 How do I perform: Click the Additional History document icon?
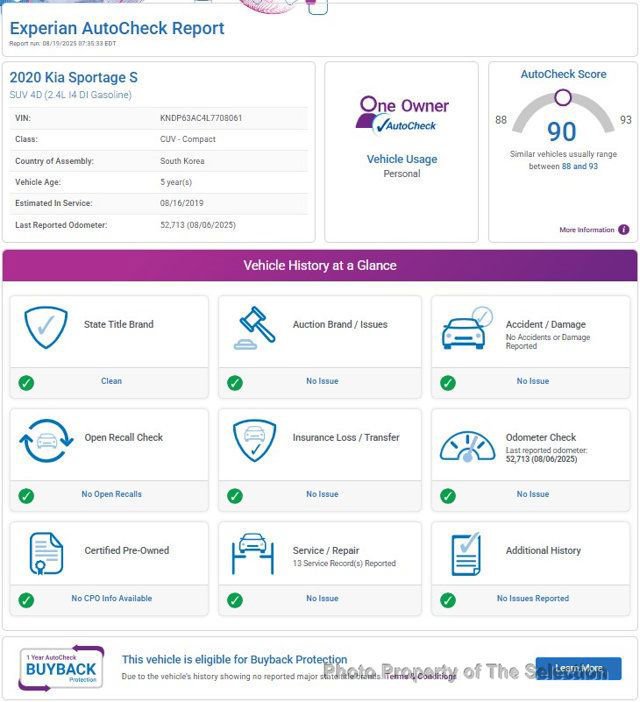467,554
